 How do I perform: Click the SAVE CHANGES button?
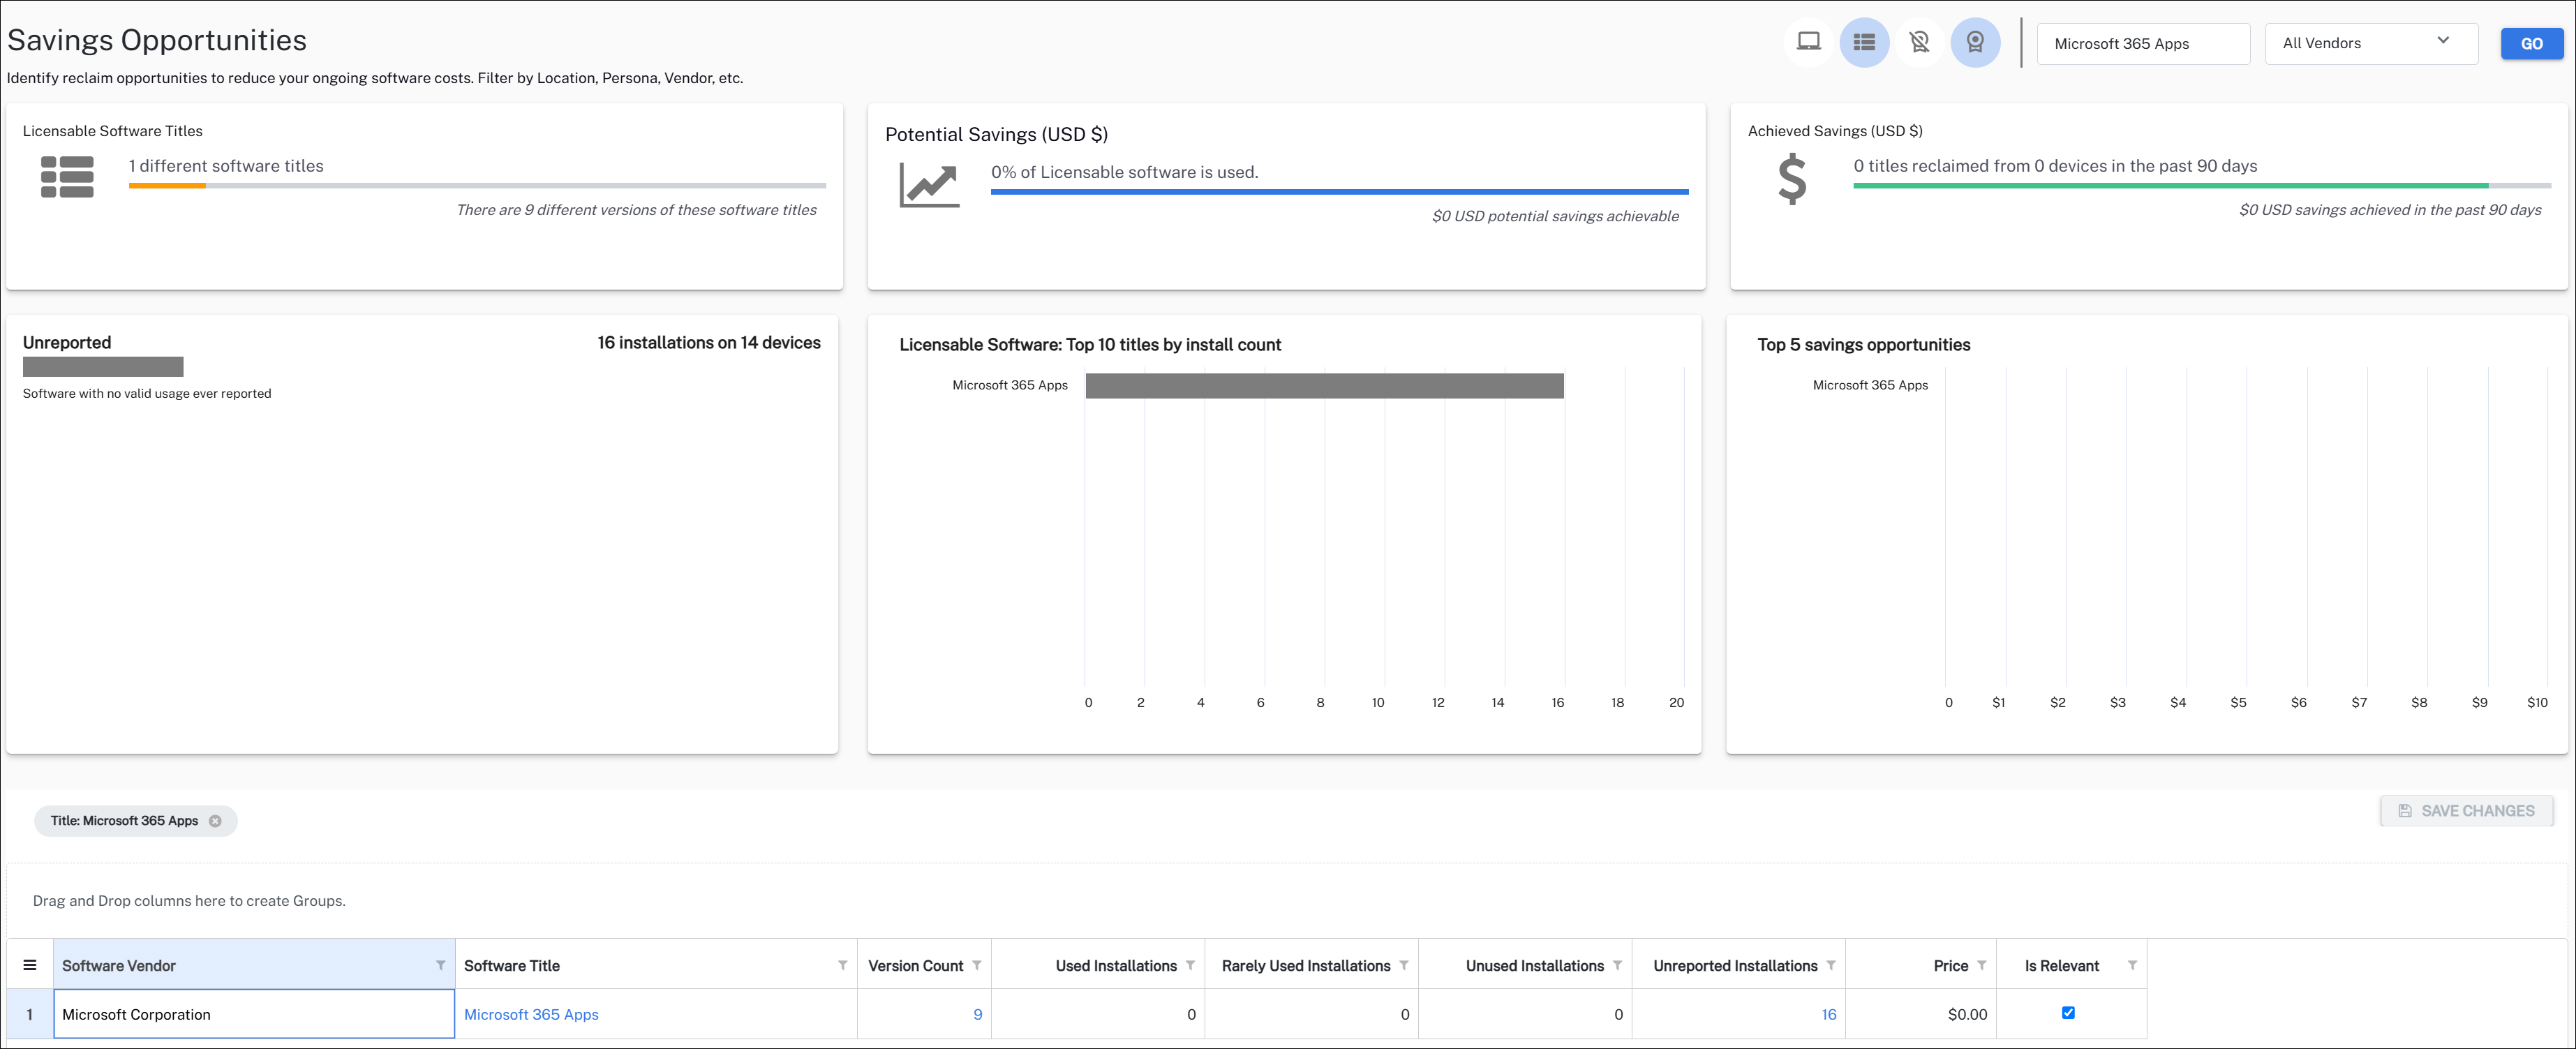[x=2466, y=811]
